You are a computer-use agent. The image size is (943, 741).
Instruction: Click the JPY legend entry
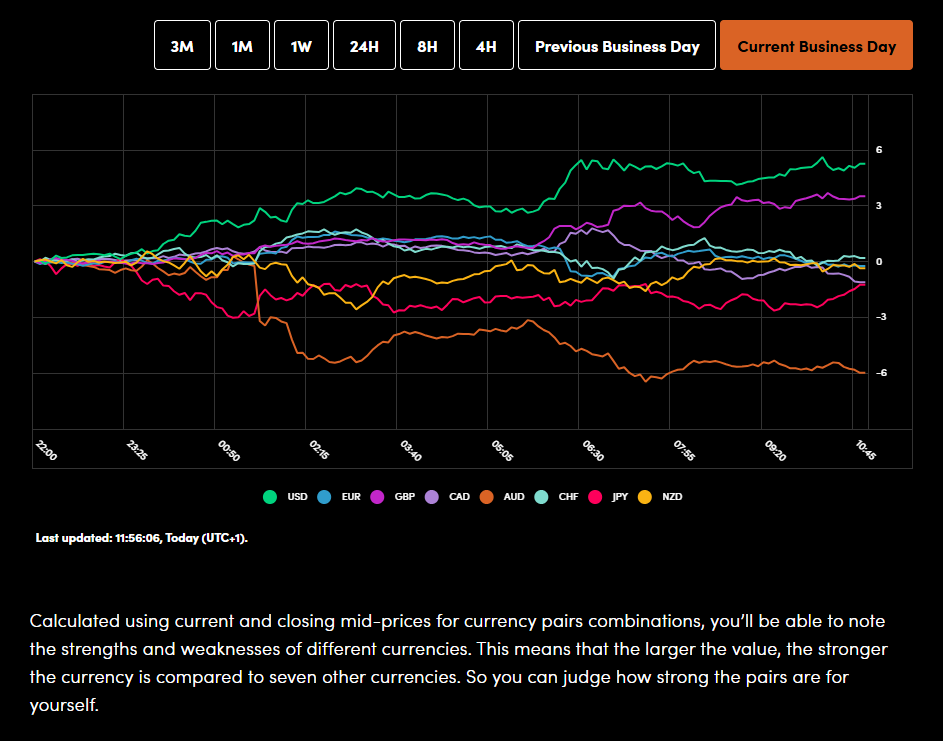point(611,497)
